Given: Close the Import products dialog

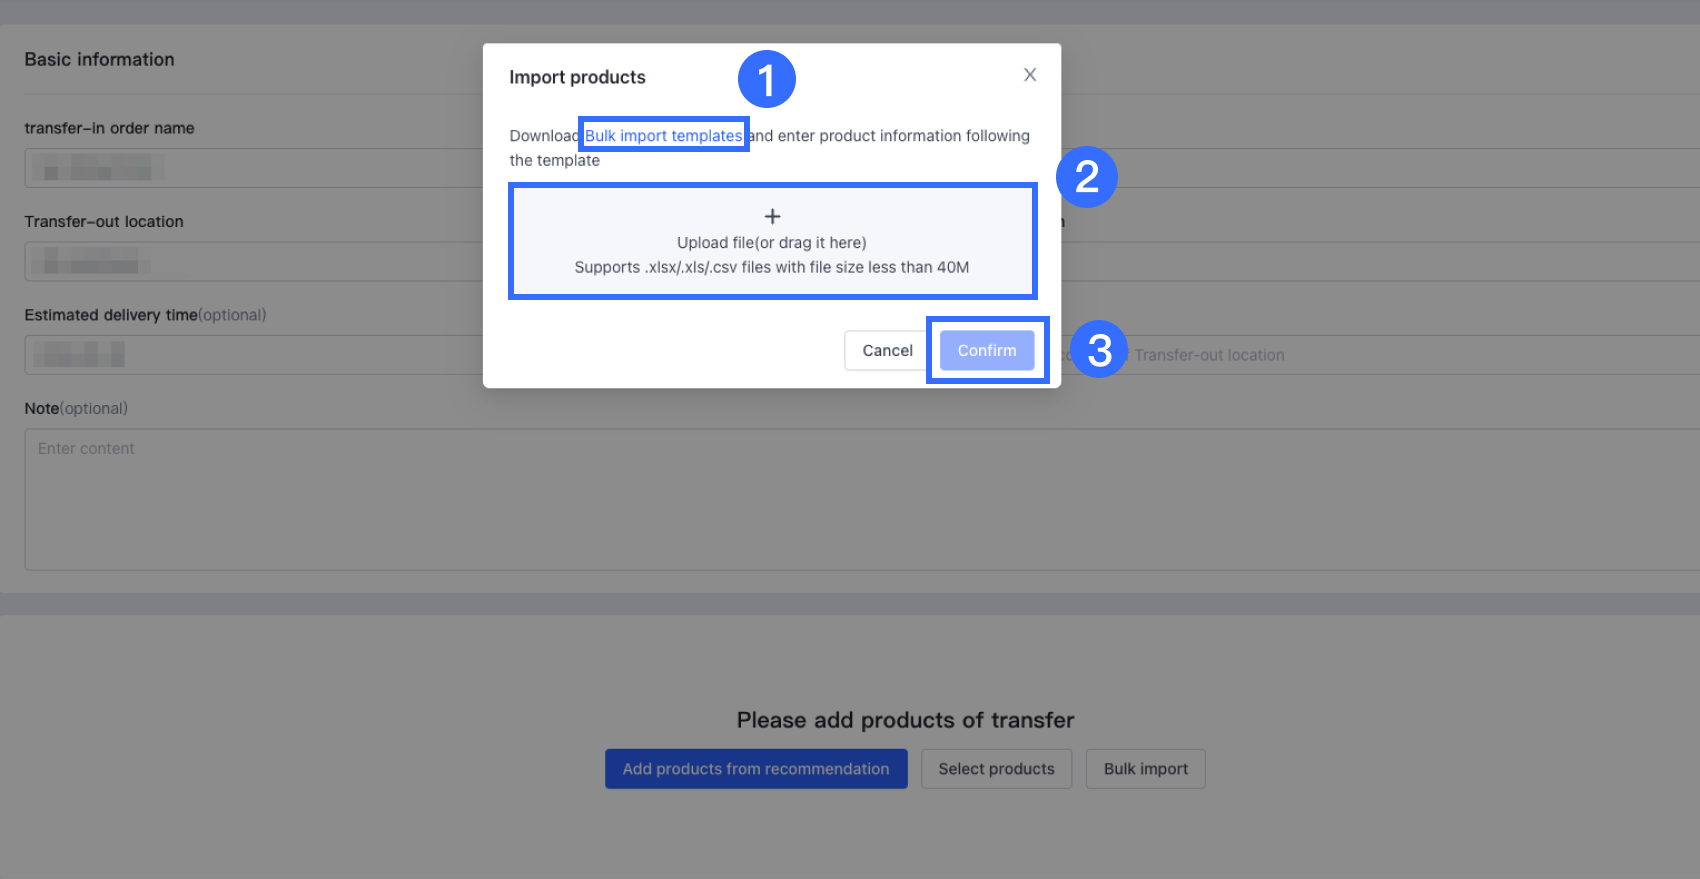Looking at the screenshot, I should (1030, 75).
